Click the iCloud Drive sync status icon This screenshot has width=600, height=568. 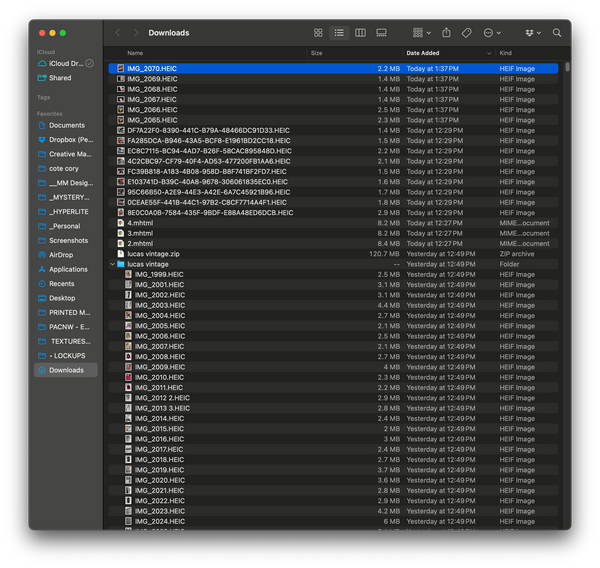tap(89, 64)
